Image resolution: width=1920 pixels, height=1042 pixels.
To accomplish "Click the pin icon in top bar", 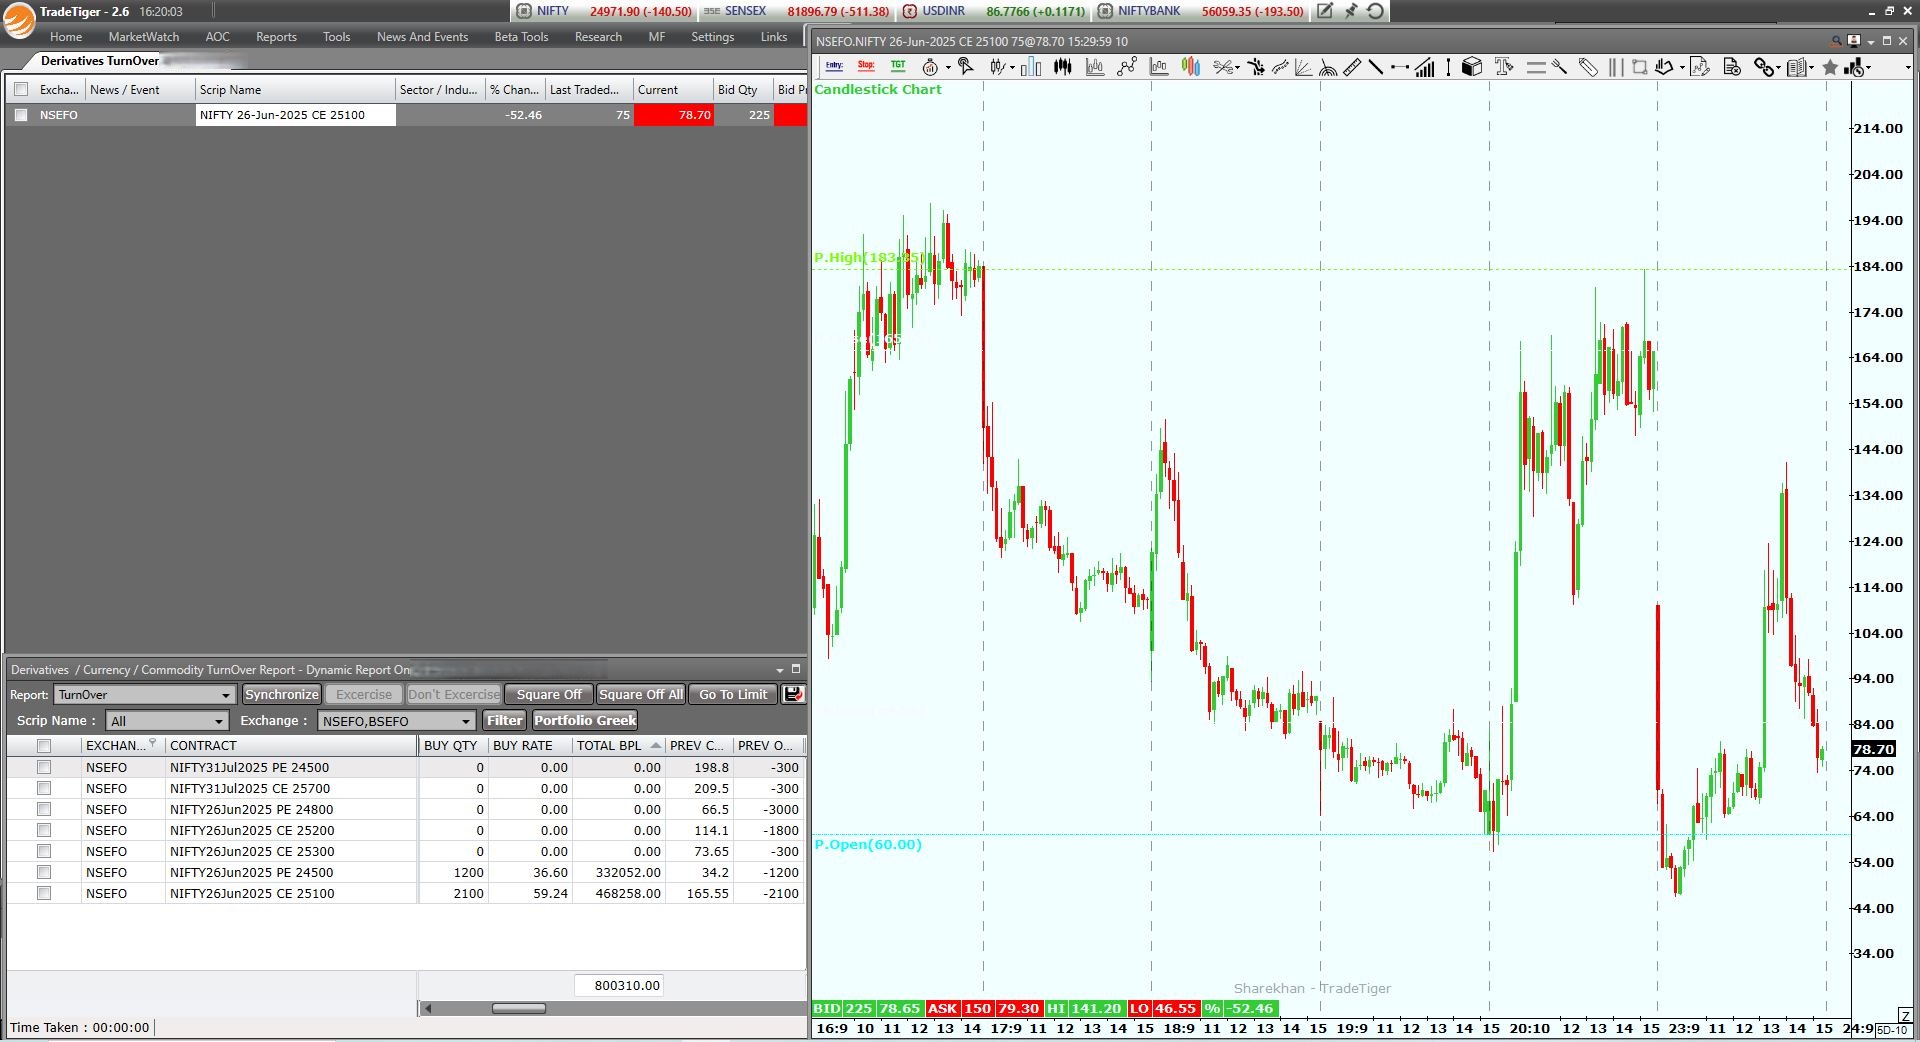I will pyautogui.click(x=1351, y=11).
